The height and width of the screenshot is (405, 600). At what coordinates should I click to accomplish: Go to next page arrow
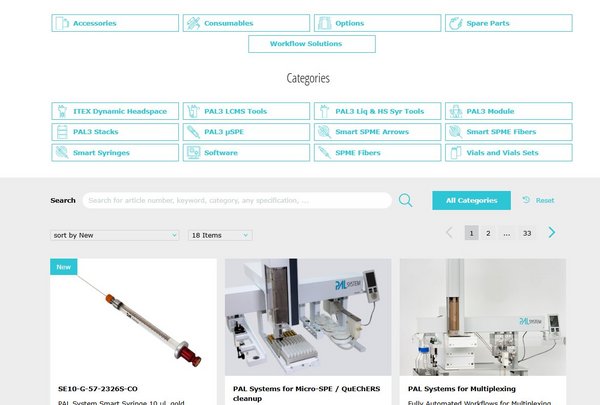point(551,232)
